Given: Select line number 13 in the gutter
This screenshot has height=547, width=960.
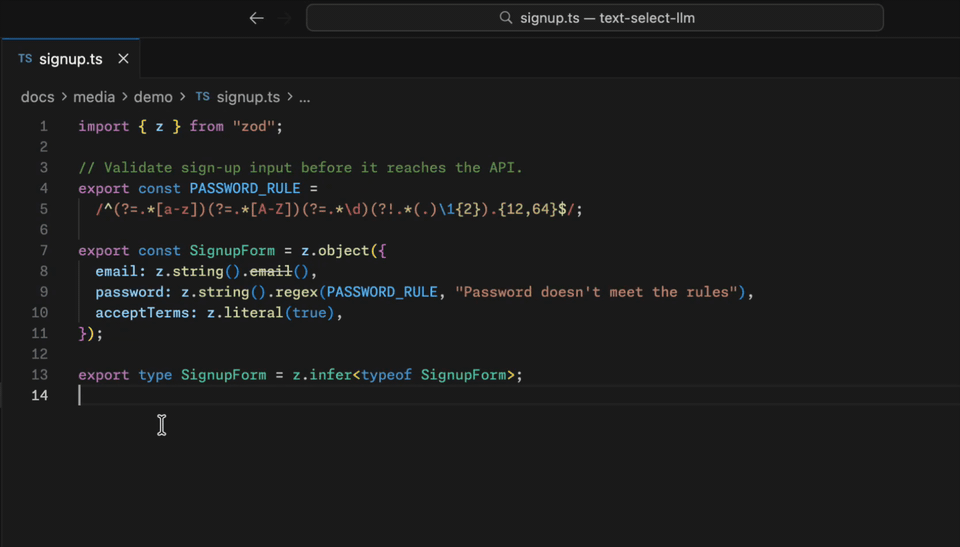Looking at the screenshot, I should click(39, 374).
